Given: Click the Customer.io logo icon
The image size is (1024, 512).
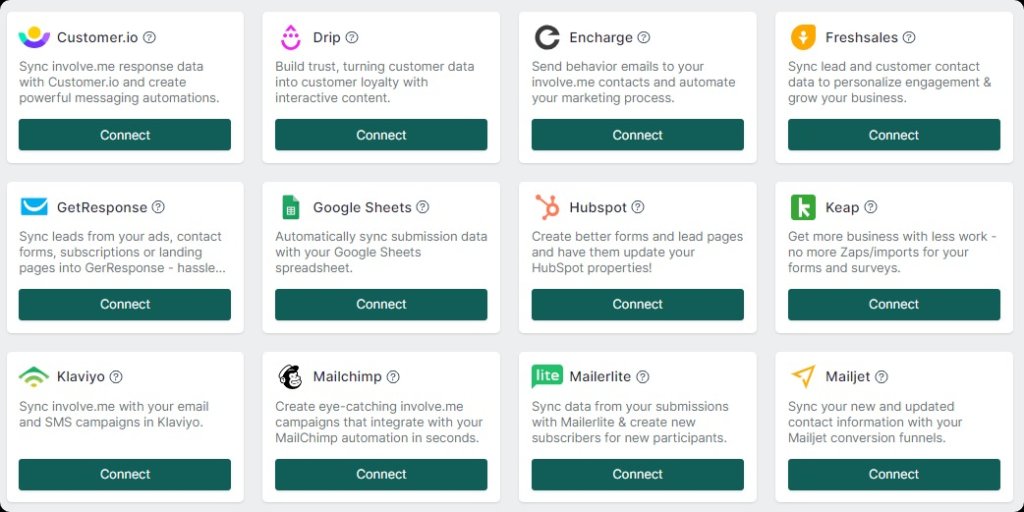Looking at the screenshot, I should (x=34, y=37).
